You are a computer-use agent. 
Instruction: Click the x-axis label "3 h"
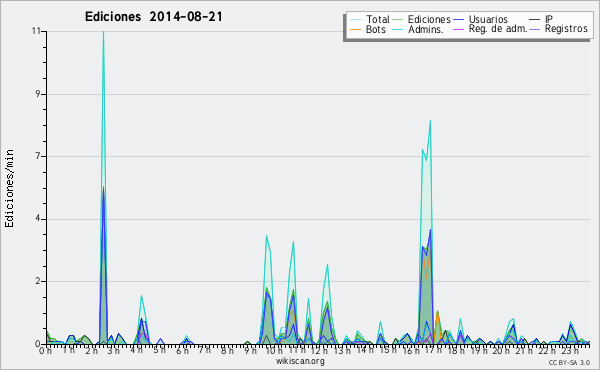tap(114, 350)
